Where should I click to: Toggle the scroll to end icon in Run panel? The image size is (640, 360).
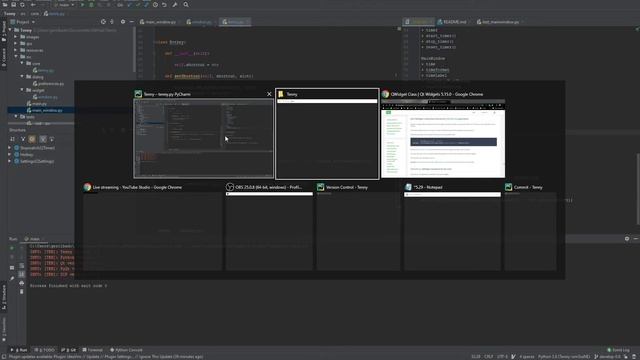[x=22, y=274]
